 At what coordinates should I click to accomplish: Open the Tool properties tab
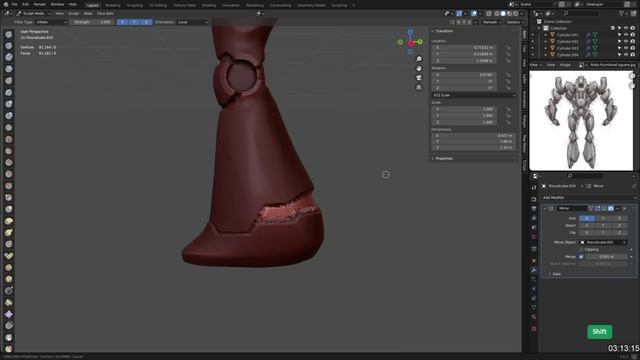[x=533, y=187]
